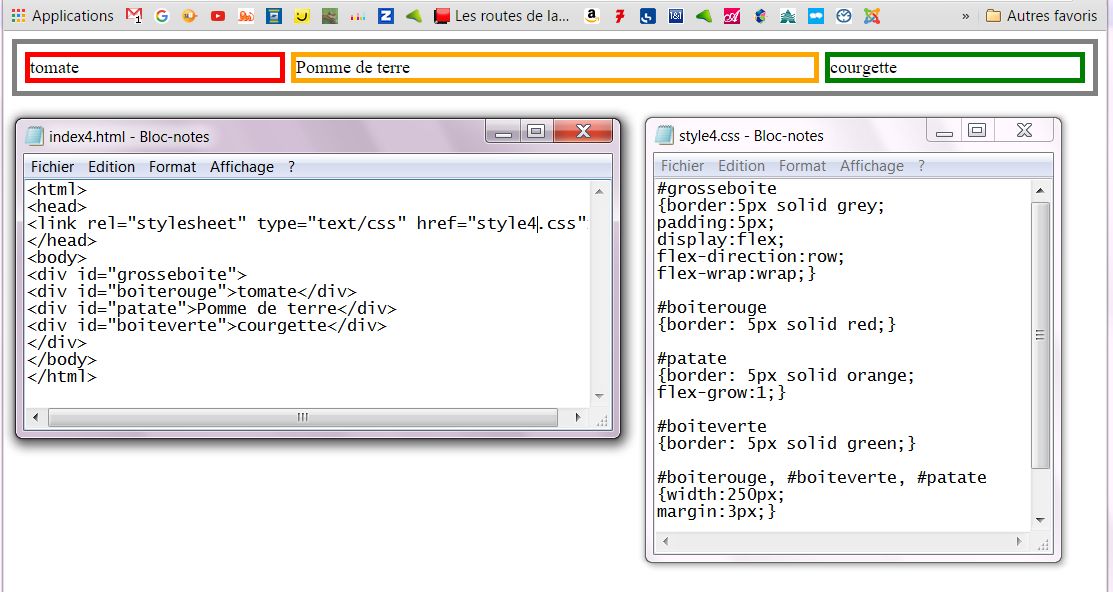The width and height of the screenshot is (1113, 592).
Task: Click scroll-down arrow in style4.css window
Action: click(1040, 520)
